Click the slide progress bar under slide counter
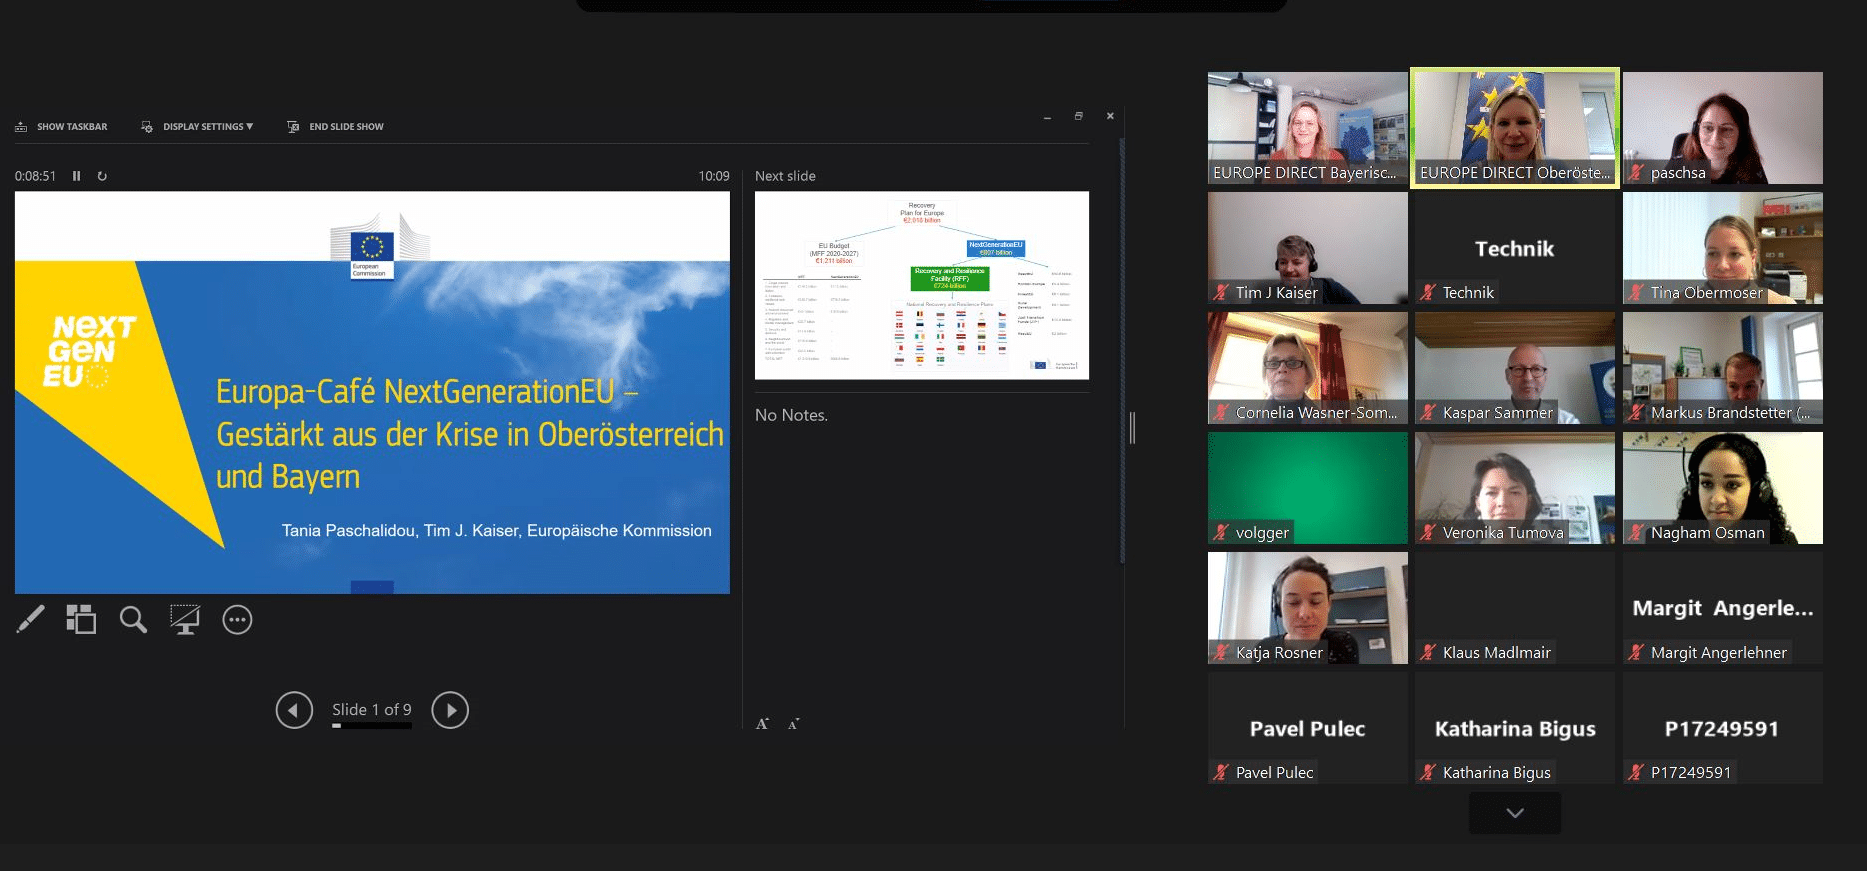The width and height of the screenshot is (1867, 871). (372, 726)
